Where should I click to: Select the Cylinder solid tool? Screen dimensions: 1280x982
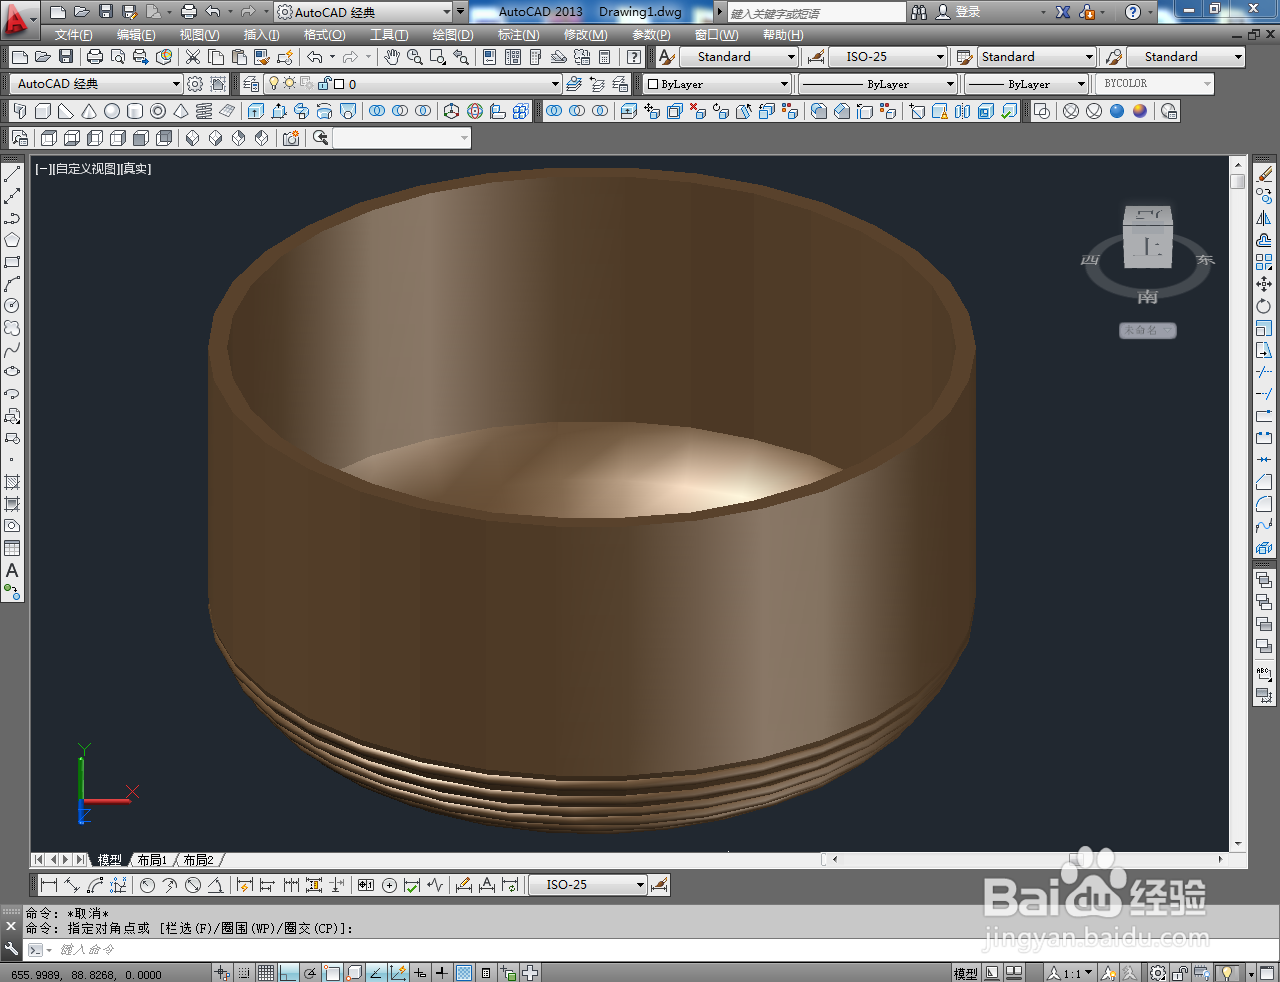pyautogui.click(x=135, y=111)
